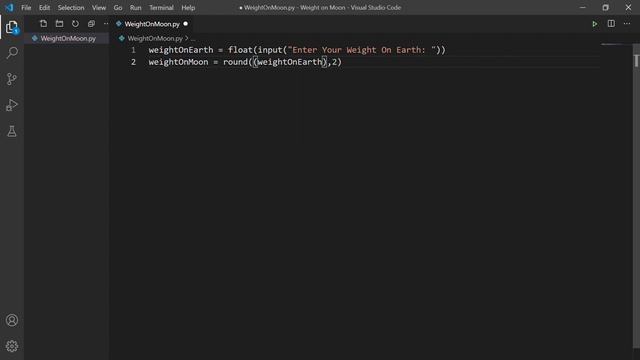Screen dimensions: 640x360
Task: Click the weightOnEarth variable on line 1
Action: (181, 50)
